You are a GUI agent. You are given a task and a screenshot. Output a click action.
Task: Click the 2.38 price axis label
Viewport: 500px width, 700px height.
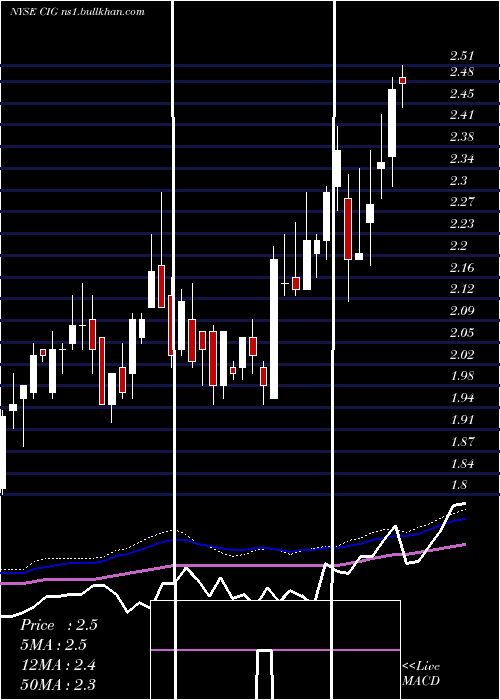click(x=462, y=137)
